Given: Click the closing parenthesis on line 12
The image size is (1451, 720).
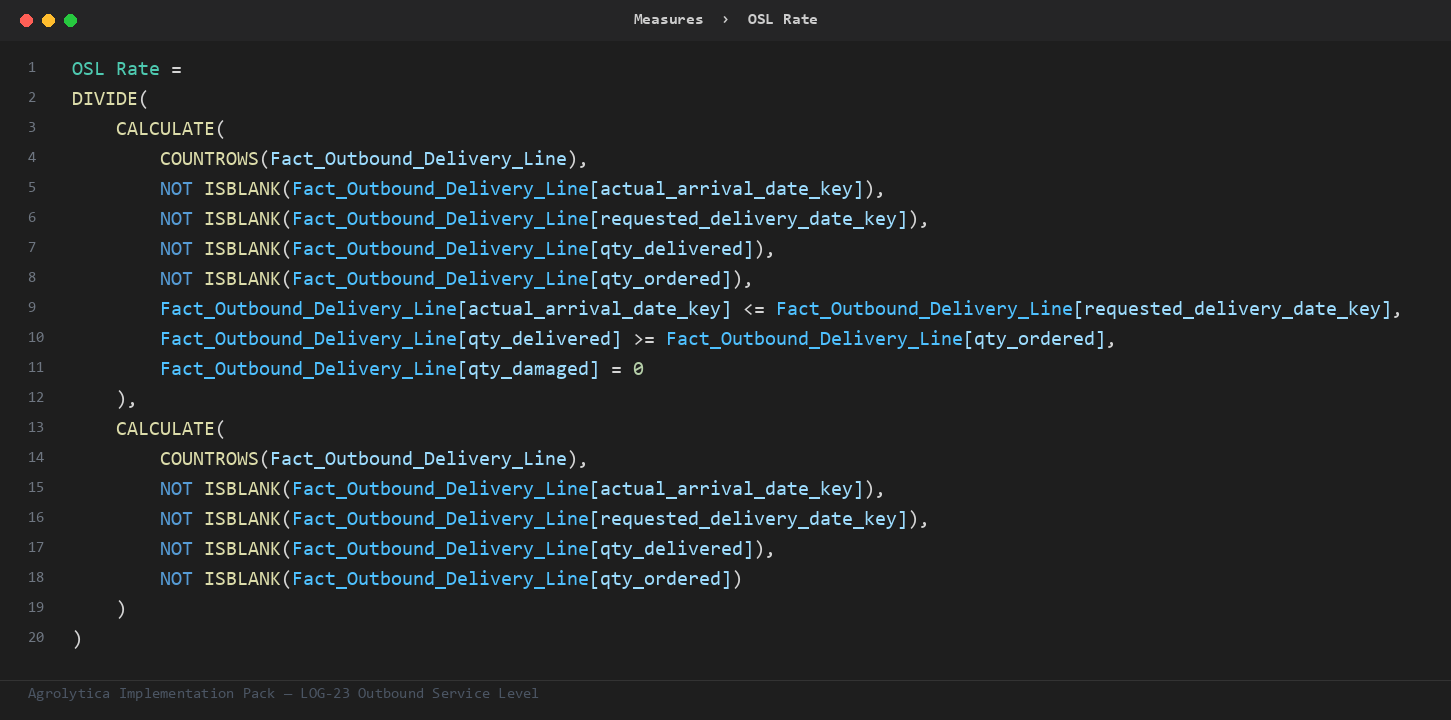Looking at the screenshot, I should (121, 399).
